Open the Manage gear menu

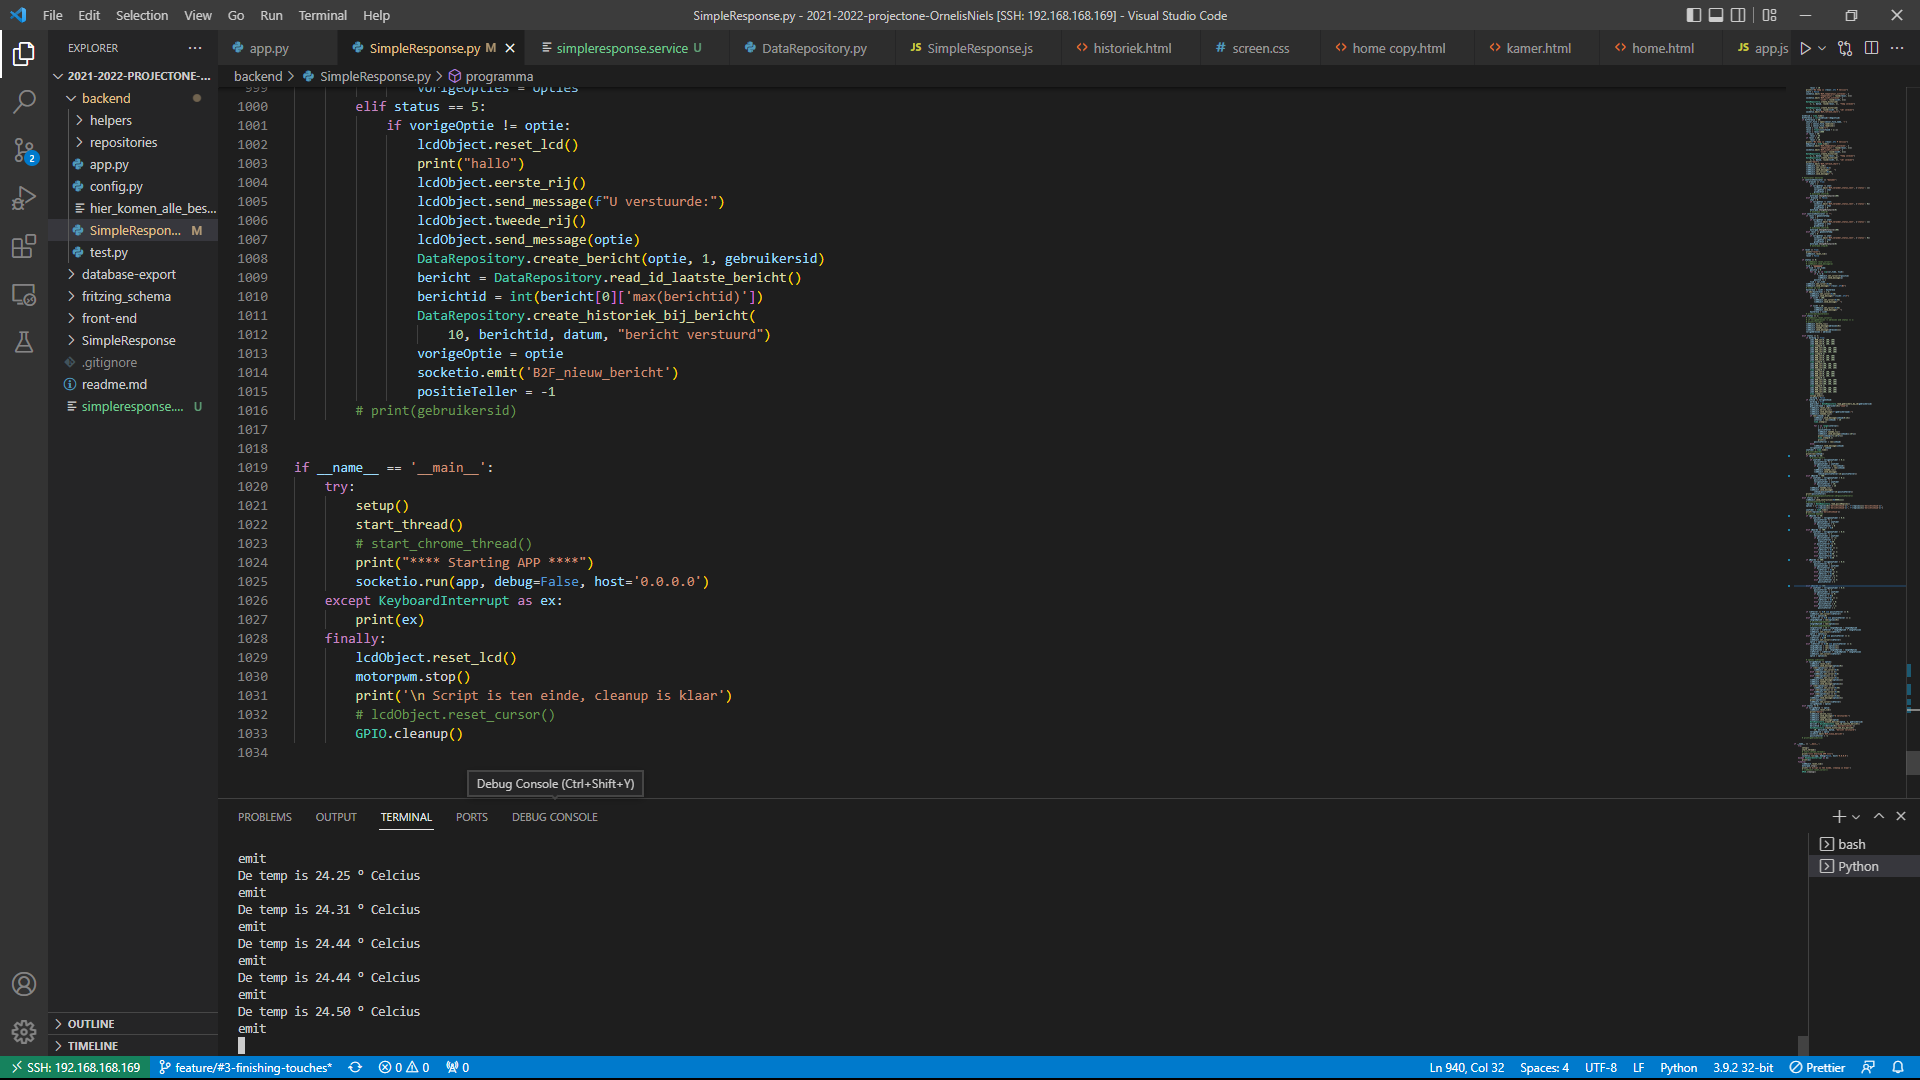[x=24, y=1031]
